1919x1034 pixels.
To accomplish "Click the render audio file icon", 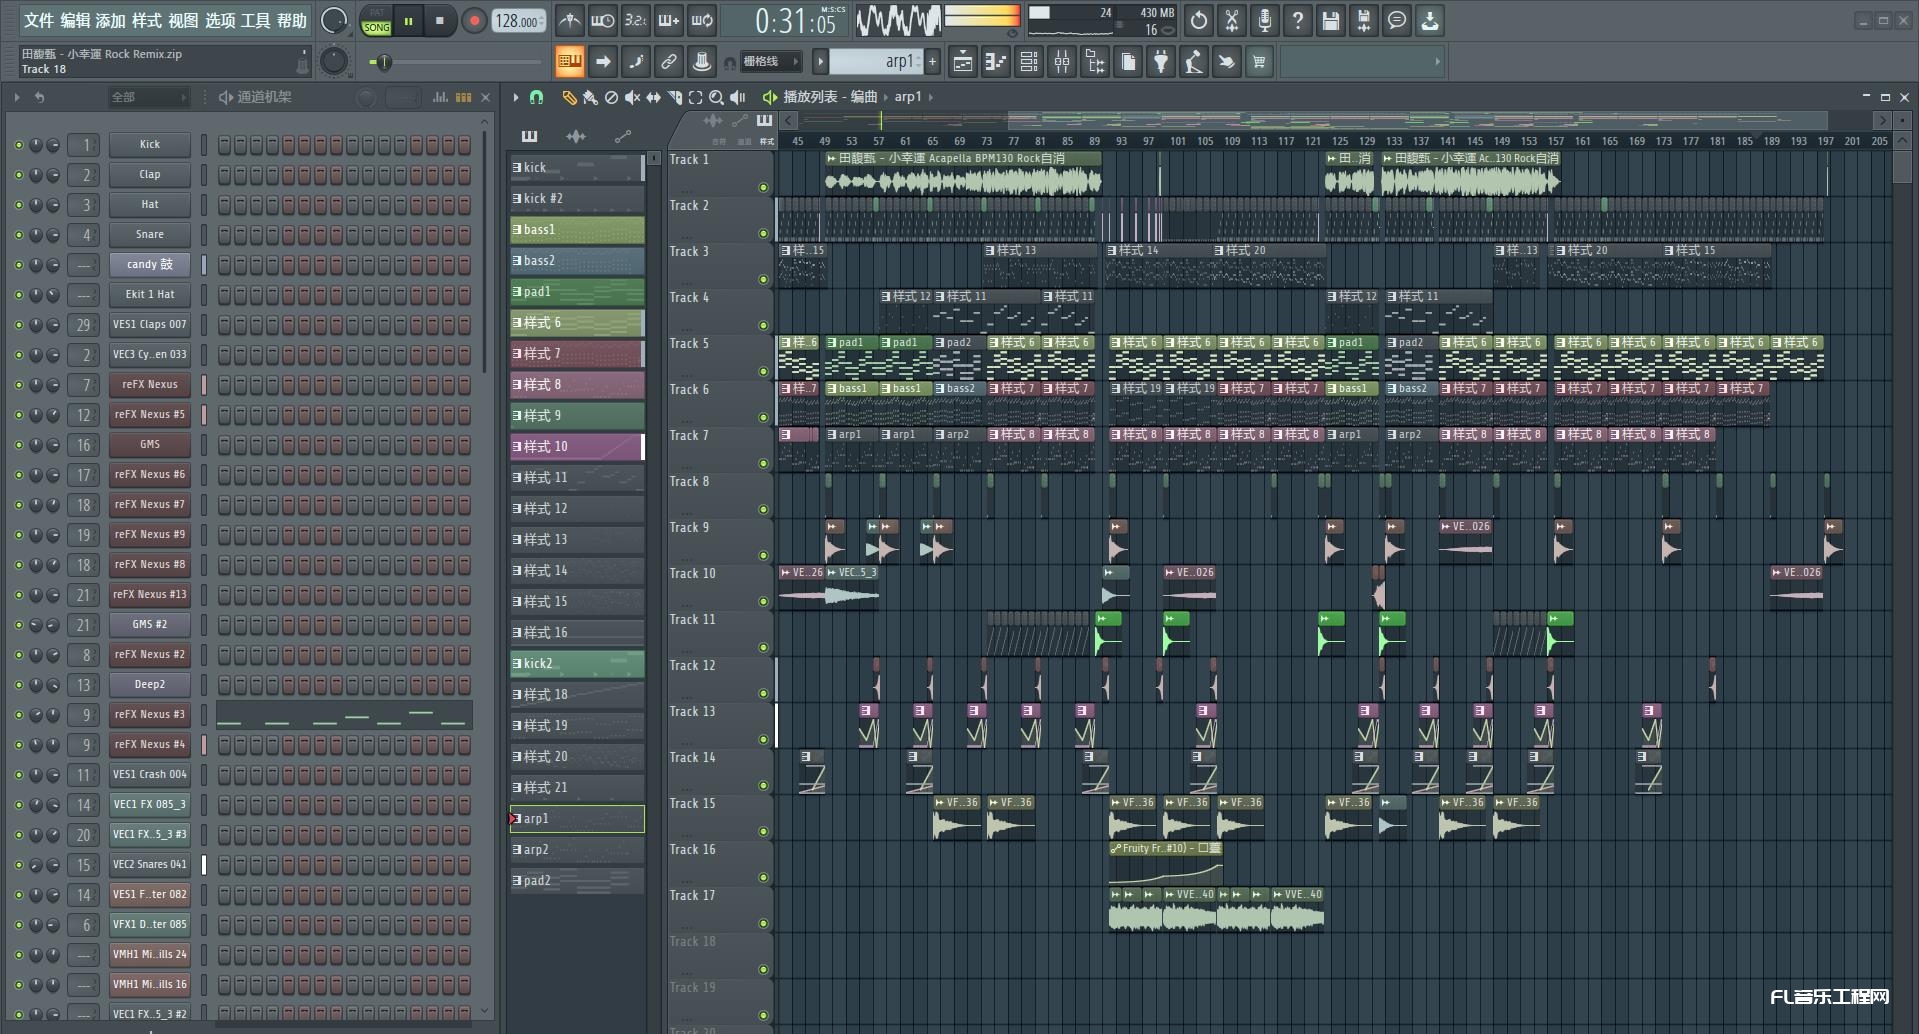I will 1364,20.
